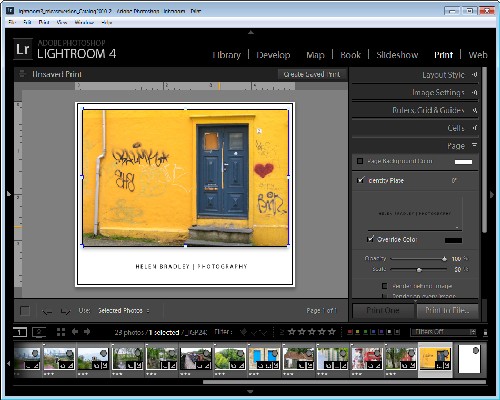The height and width of the screenshot is (400, 500).
Task: Set filter rating to one star
Action: (292, 332)
